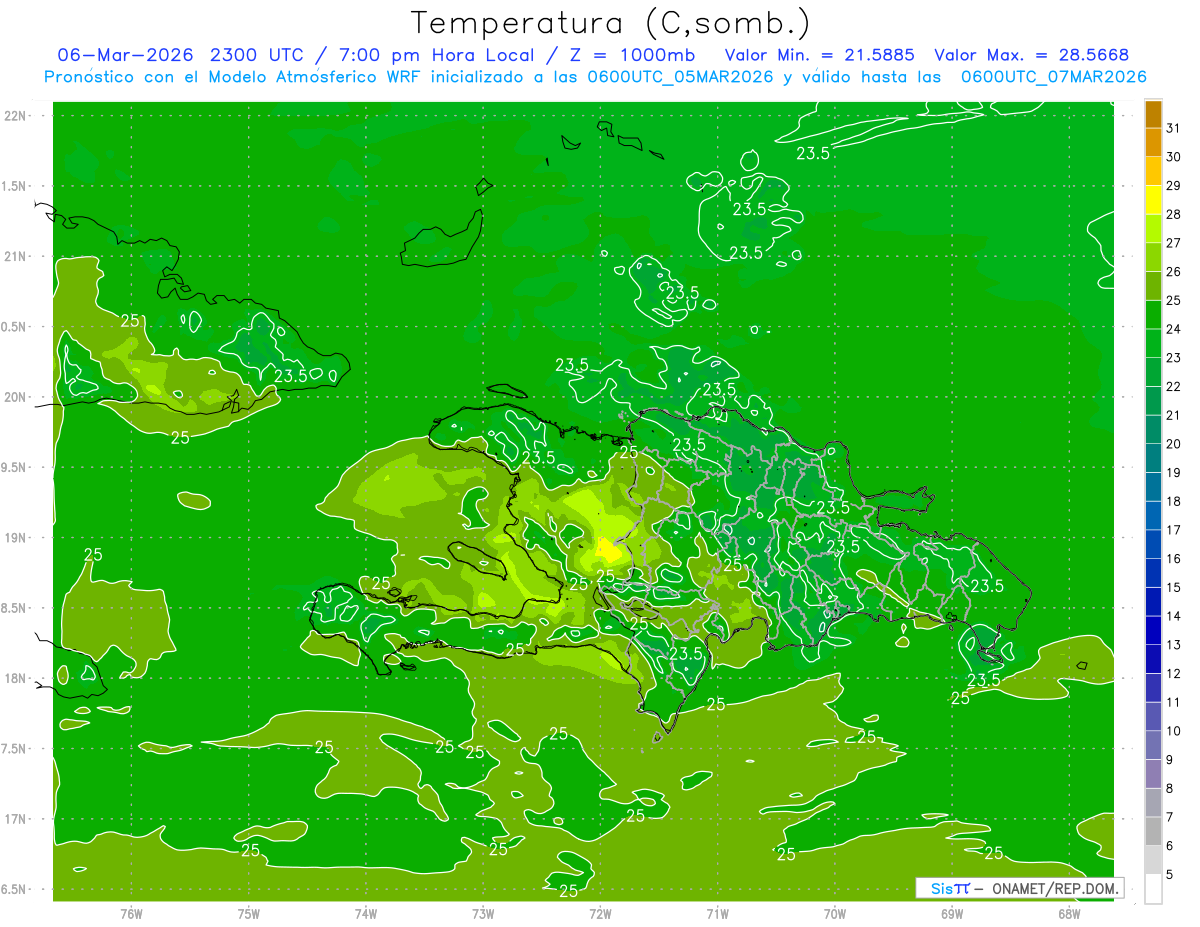Click latitude axis label "20N"
This screenshot has height=927, width=1200.
click(x=15, y=397)
